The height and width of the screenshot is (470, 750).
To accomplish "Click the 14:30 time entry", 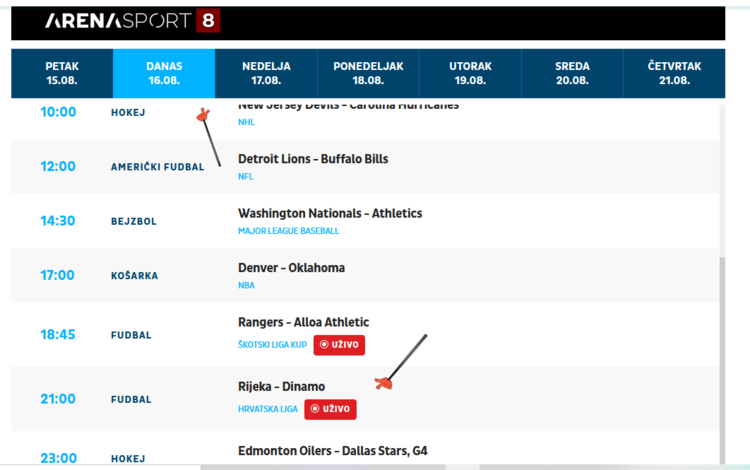I will pos(58,221).
